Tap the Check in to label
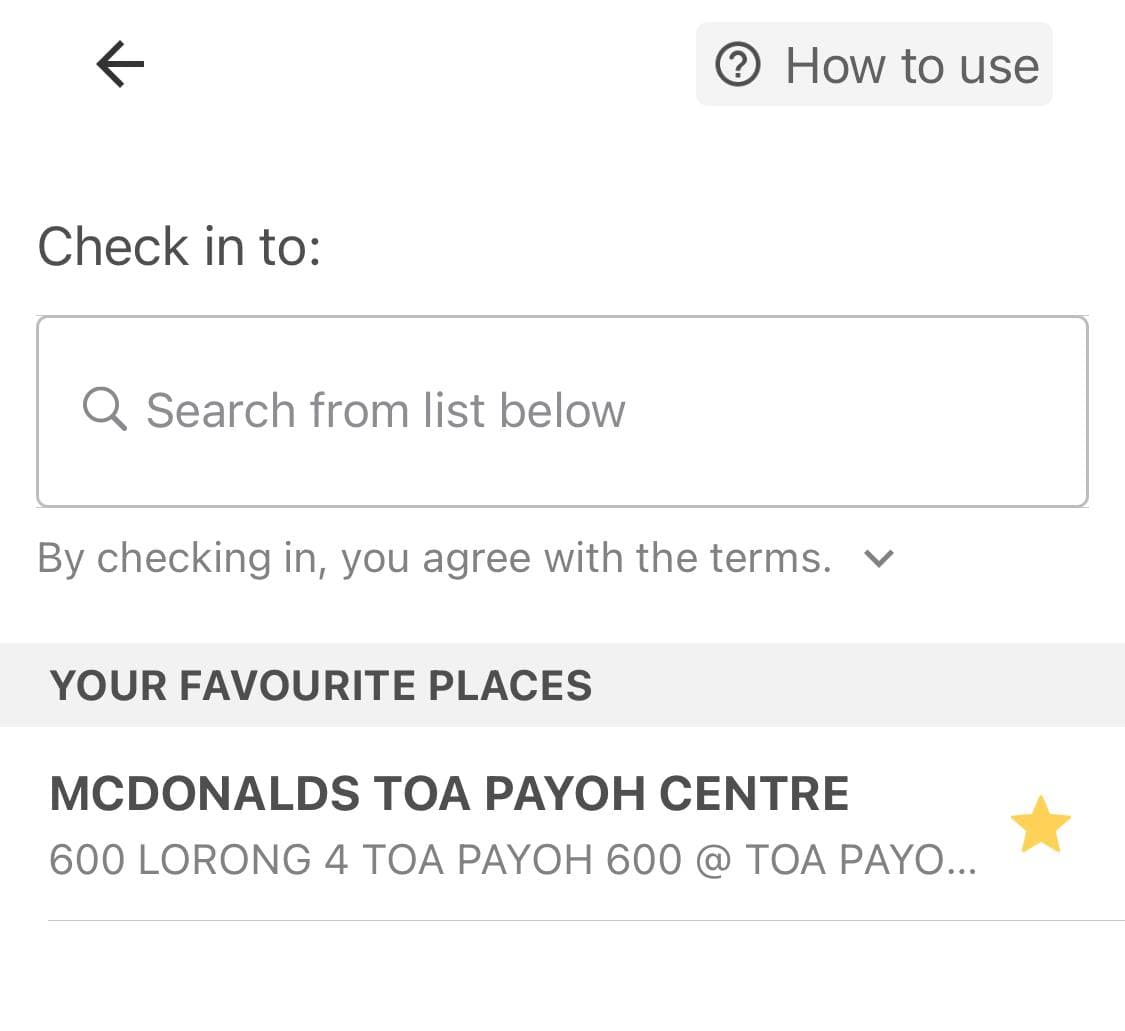 (x=179, y=247)
